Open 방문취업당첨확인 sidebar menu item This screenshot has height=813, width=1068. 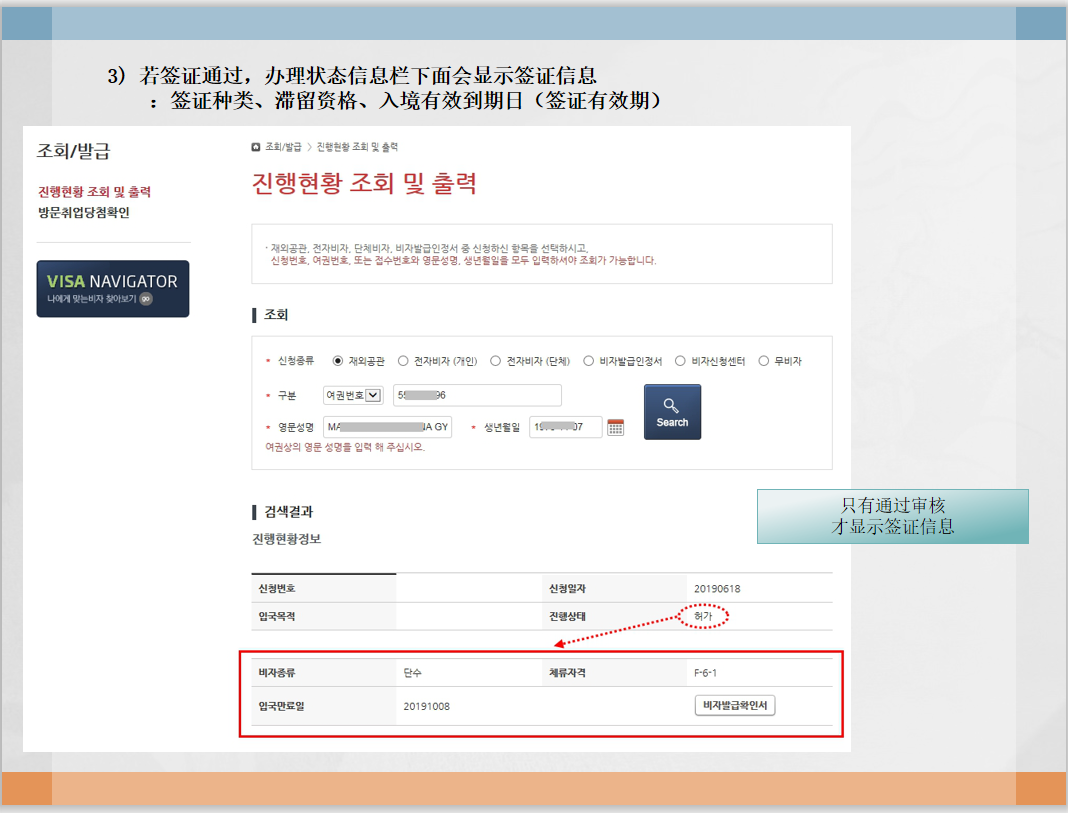coord(84,212)
